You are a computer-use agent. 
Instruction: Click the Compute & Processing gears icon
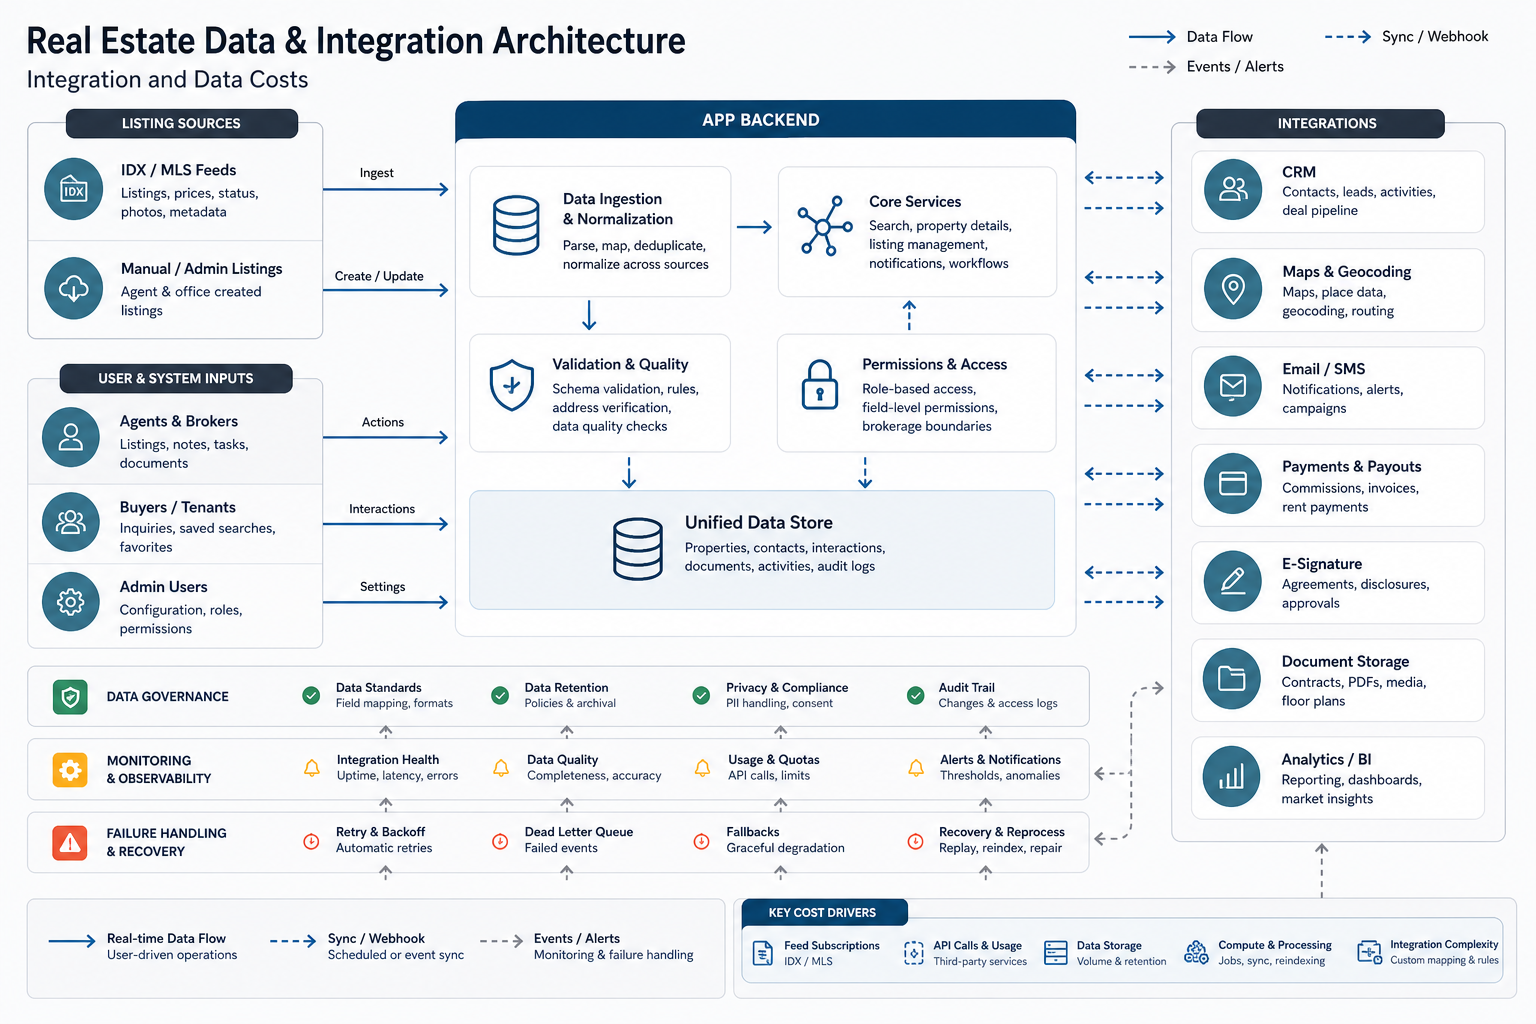coord(1196,952)
